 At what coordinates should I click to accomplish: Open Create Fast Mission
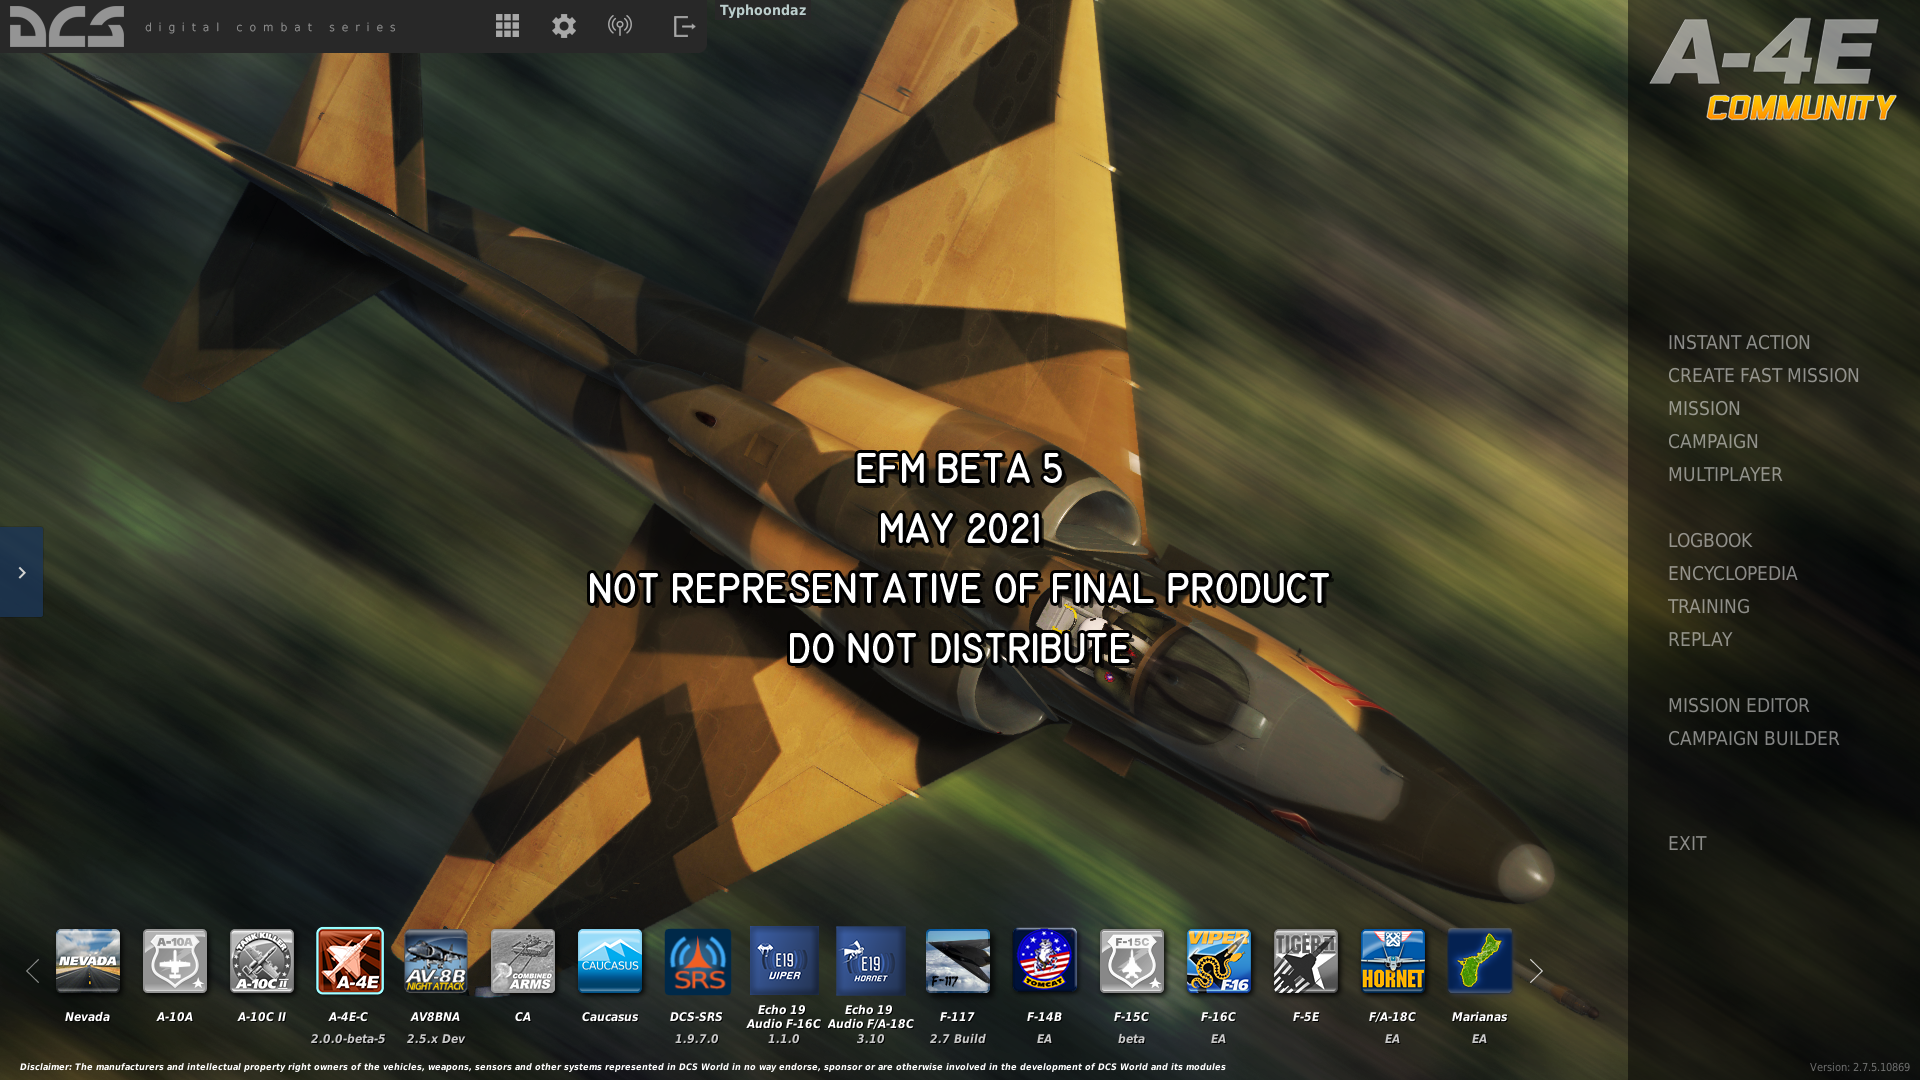click(x=1763, y=375)
